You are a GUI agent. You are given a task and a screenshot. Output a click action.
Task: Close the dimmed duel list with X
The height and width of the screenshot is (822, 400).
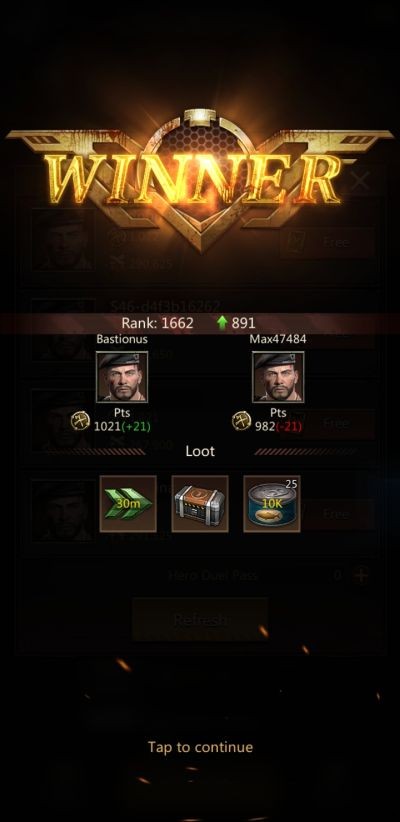click(360, 181)
